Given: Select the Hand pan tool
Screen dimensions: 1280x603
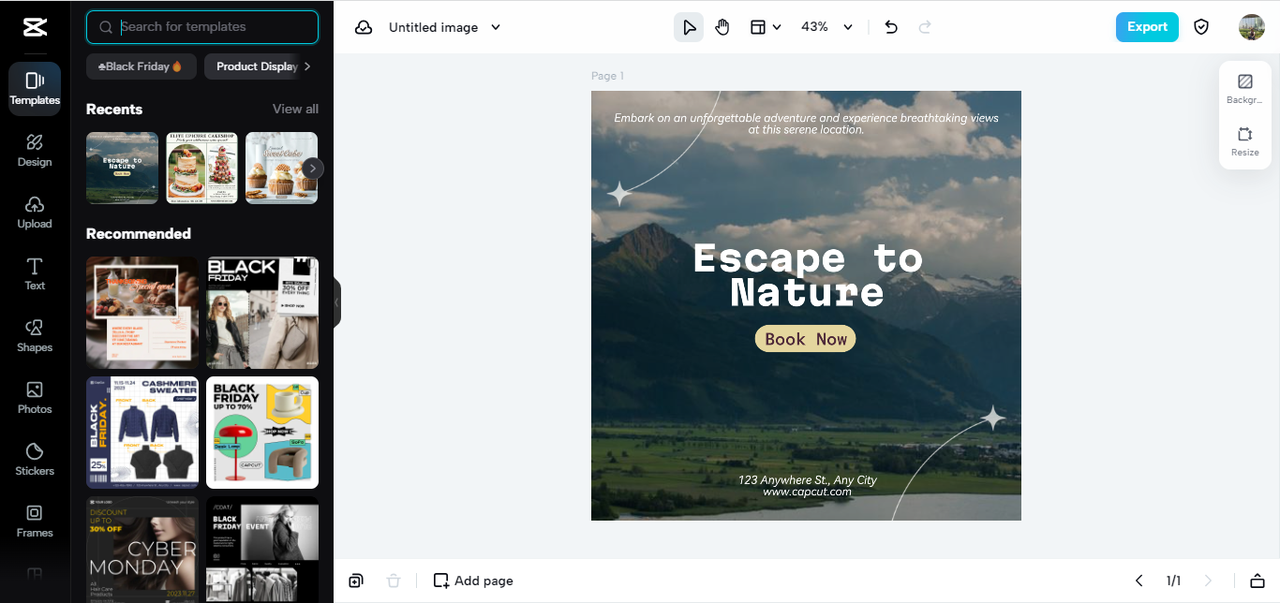Looking at the screenshot, I should click(x=723, y=27).
